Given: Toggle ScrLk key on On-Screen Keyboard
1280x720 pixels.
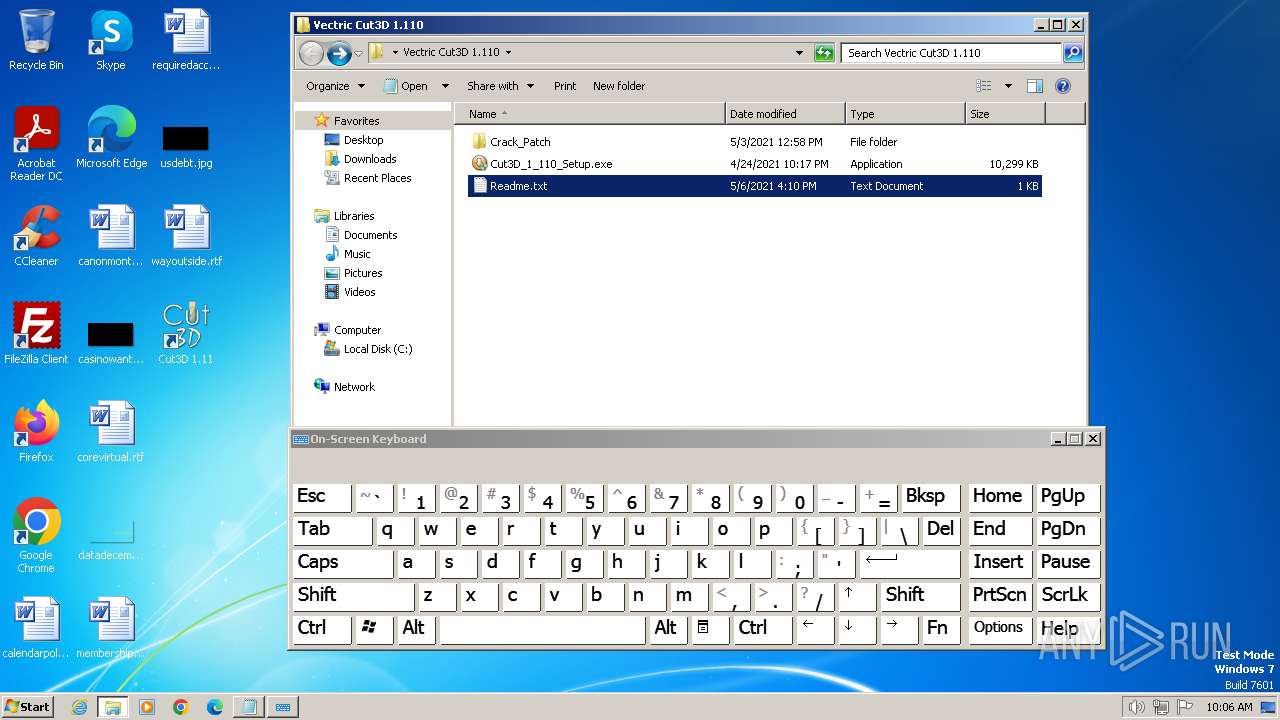Looking at the screenshot, I should (1069, 596).
